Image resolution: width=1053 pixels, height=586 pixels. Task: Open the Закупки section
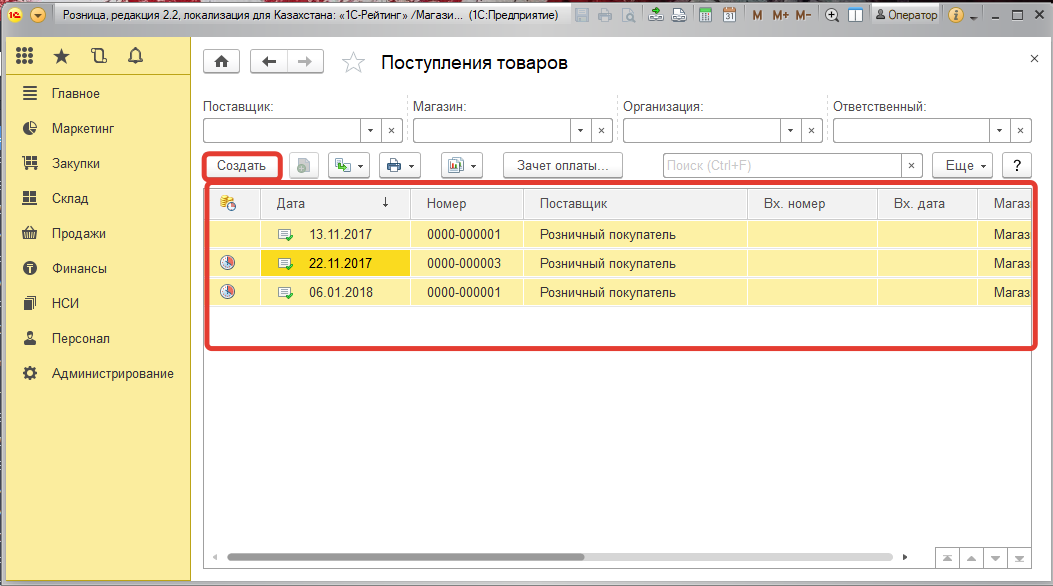[x=76, y=163]
